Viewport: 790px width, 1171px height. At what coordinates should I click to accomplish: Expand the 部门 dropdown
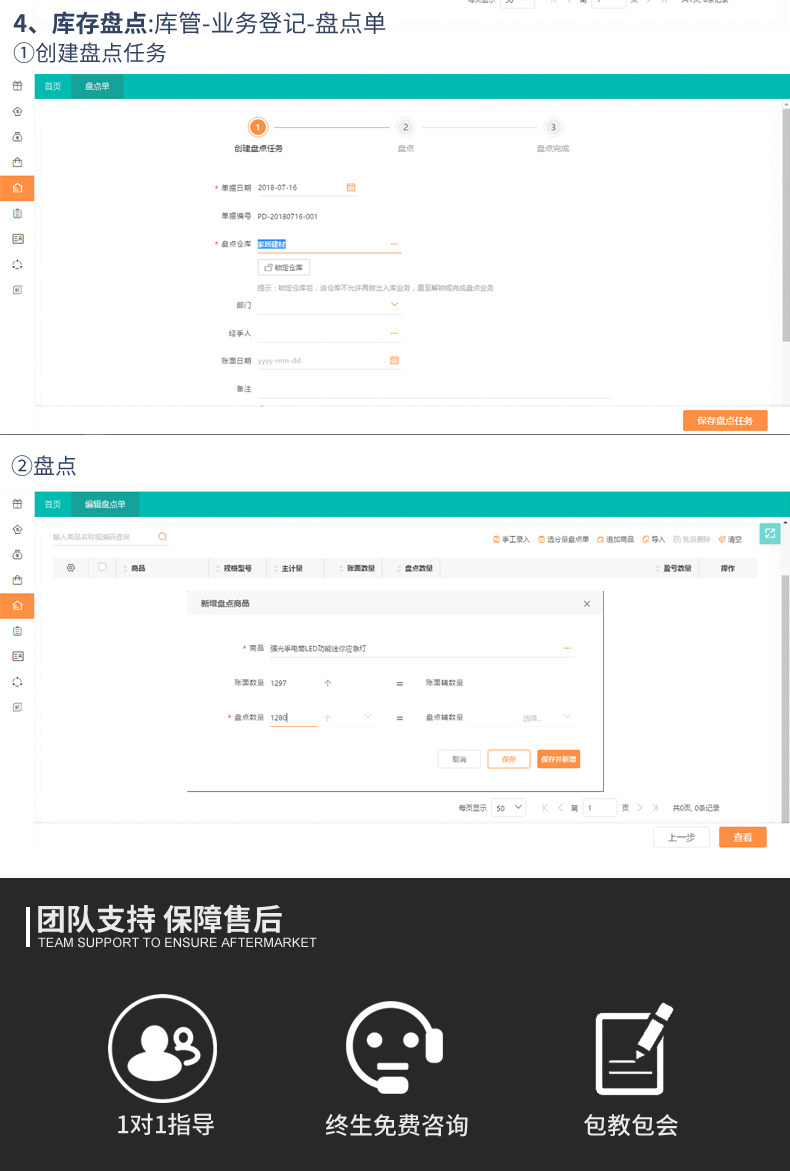(394, 305)
